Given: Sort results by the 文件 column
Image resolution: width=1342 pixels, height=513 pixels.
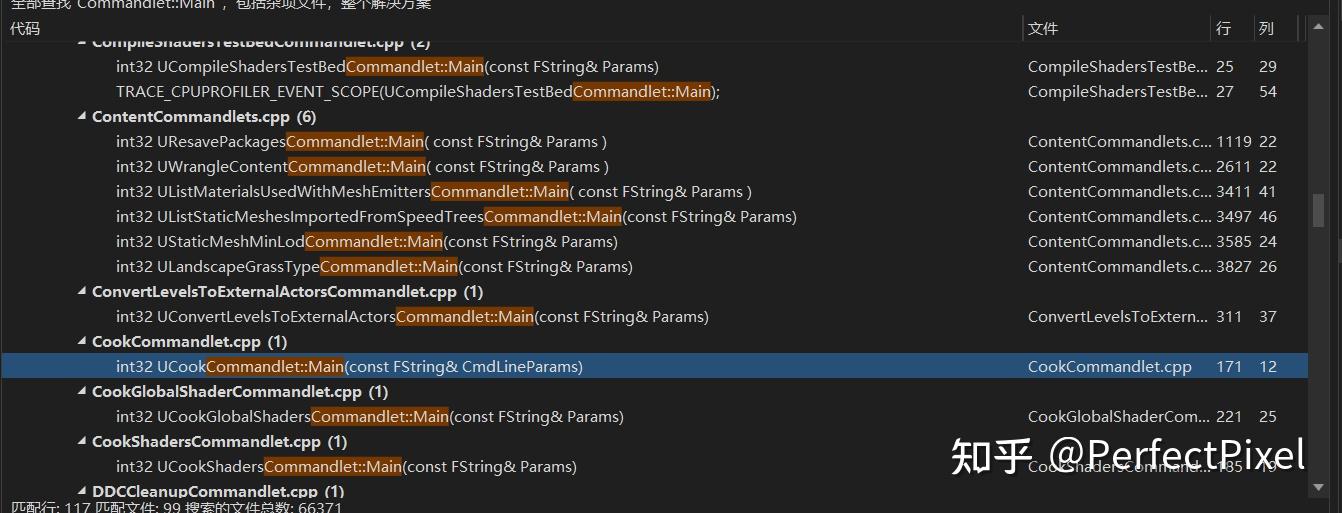Looking at the screenshot, I should [x=1043, y=29].
